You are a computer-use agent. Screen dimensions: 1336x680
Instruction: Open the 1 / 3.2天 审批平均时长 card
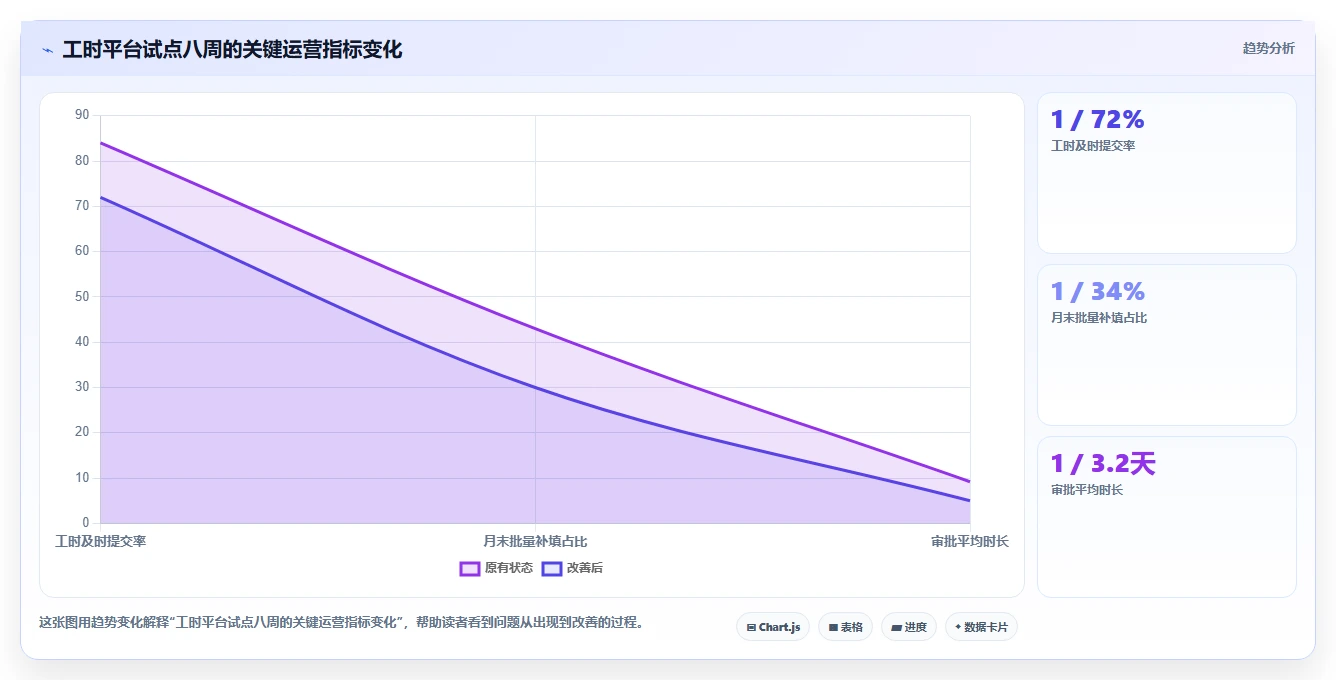pyautogui.click(x=1166, y=517)
